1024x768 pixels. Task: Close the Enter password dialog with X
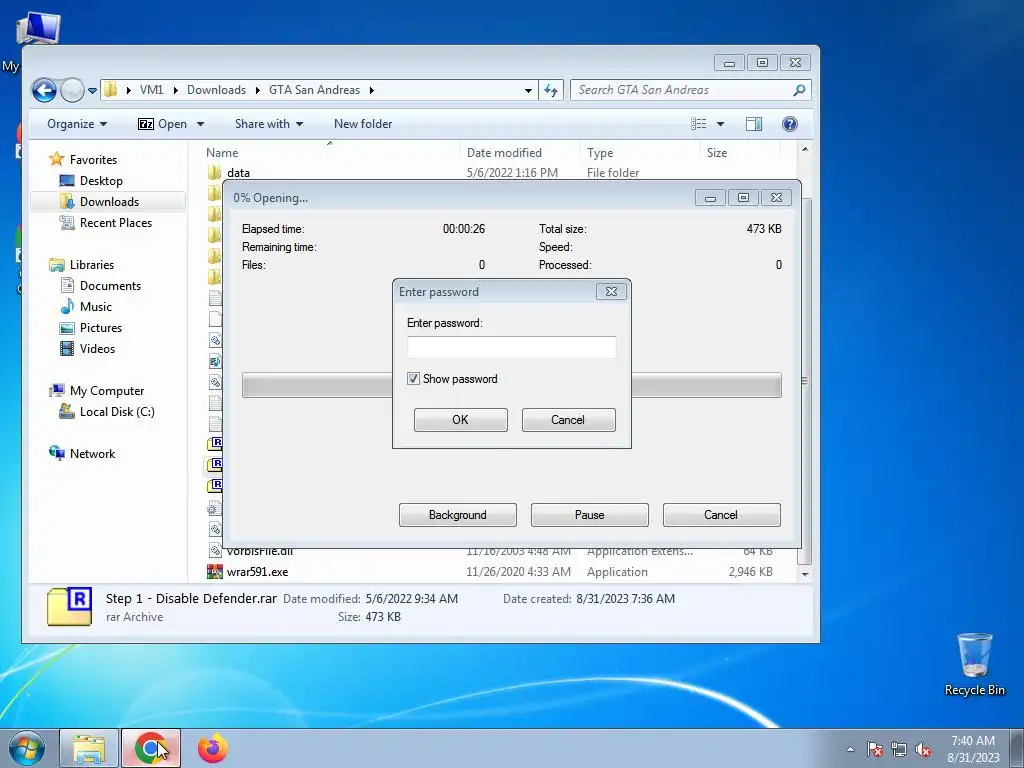[x=611, y=292]
